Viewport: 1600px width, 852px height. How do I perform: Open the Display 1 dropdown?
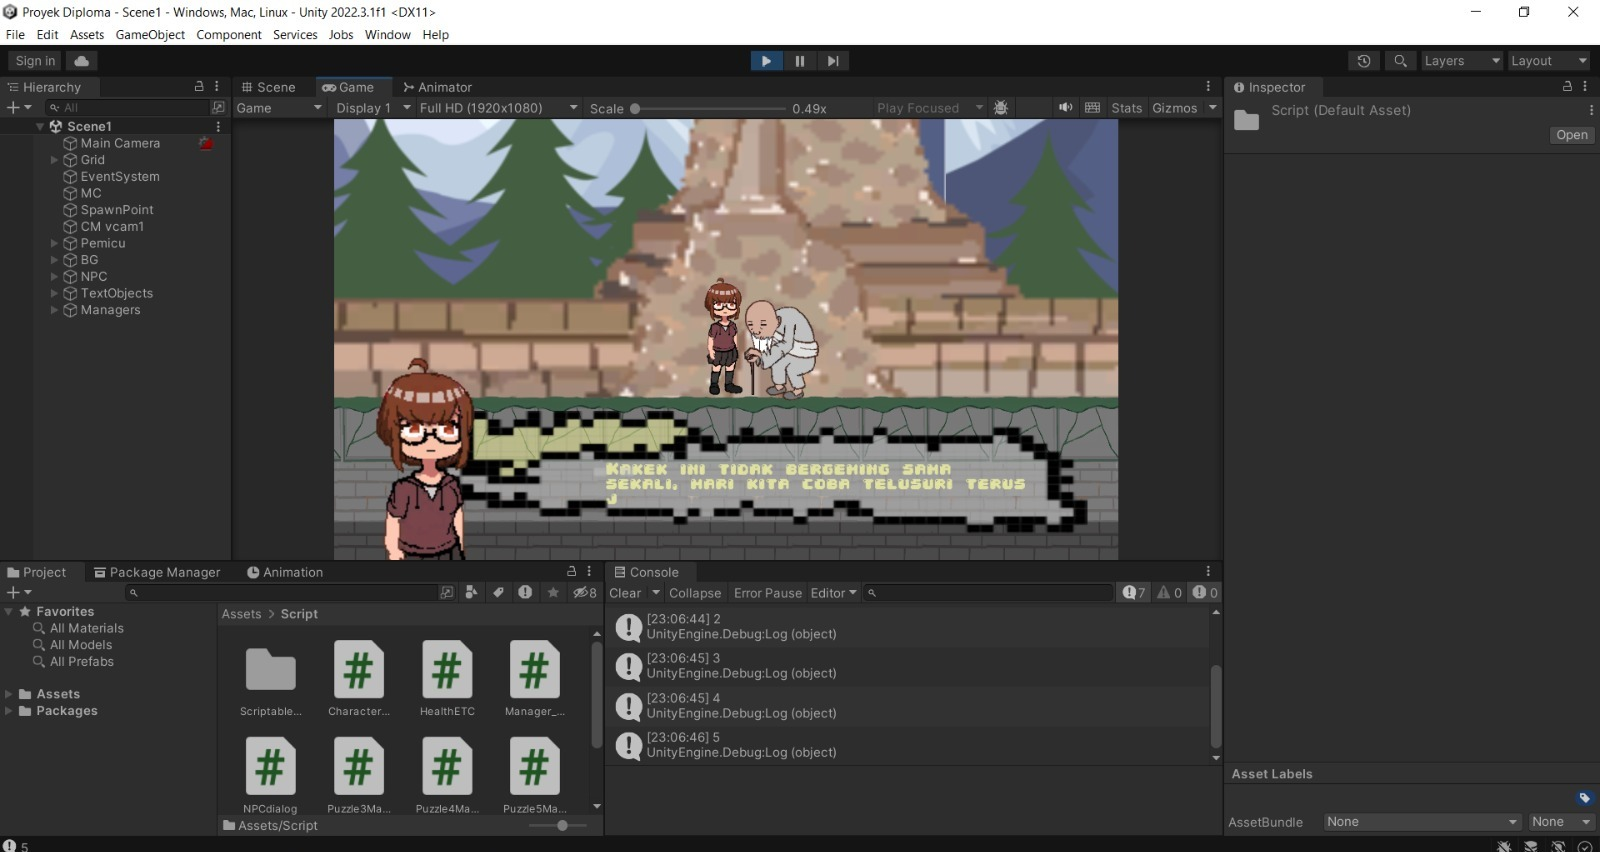tap(372, 108)
